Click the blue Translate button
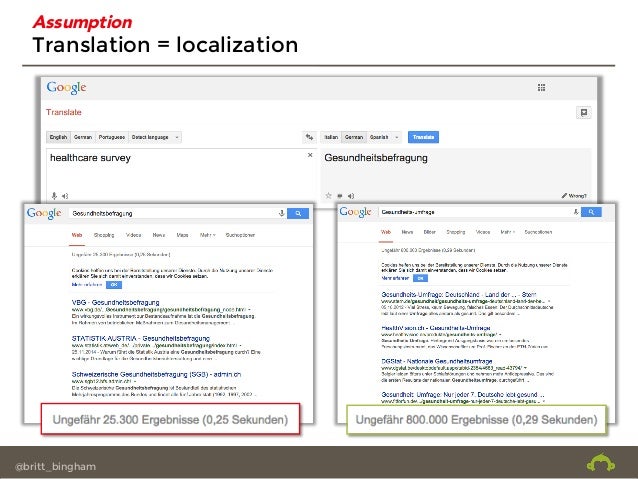The image size is (638, 479). coord(423,137)
